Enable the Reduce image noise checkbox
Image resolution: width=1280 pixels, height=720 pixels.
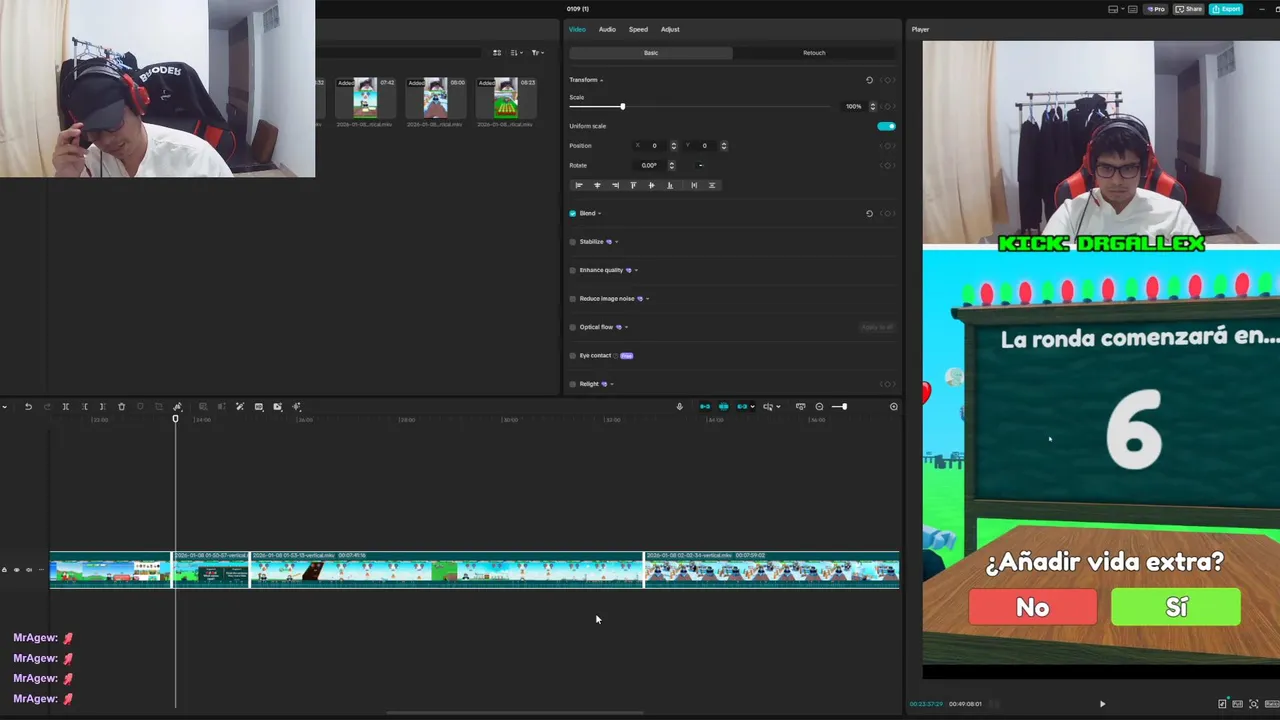573,298
